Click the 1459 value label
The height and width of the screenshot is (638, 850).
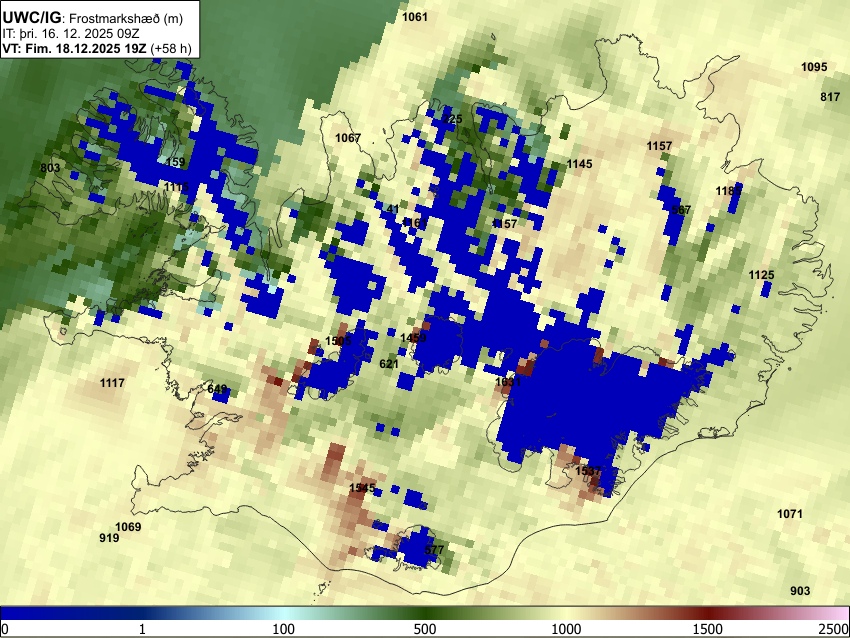(413, 338)
